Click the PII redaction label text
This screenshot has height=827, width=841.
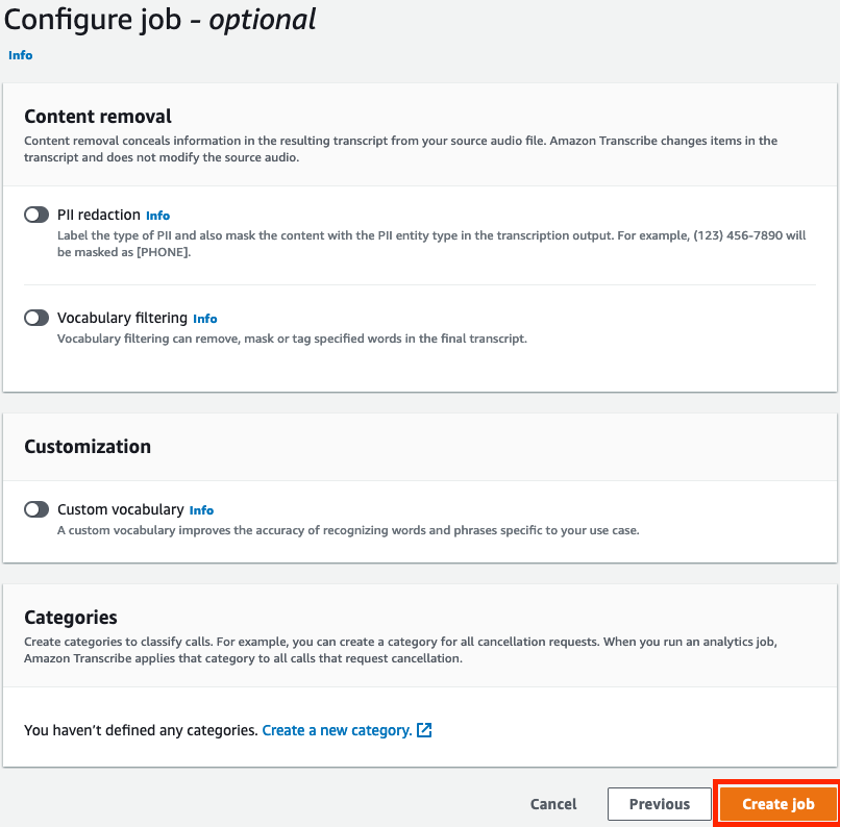[98, 215]
